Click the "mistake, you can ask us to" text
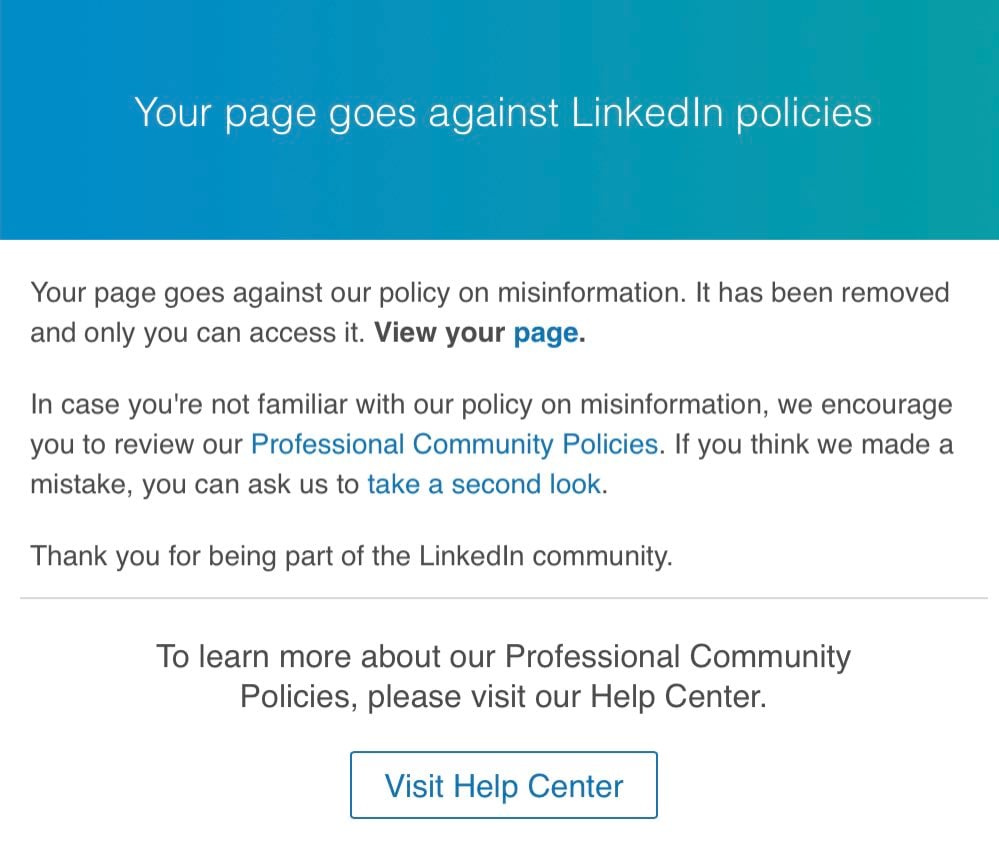 pyautogui.click(x=195, y=485)
